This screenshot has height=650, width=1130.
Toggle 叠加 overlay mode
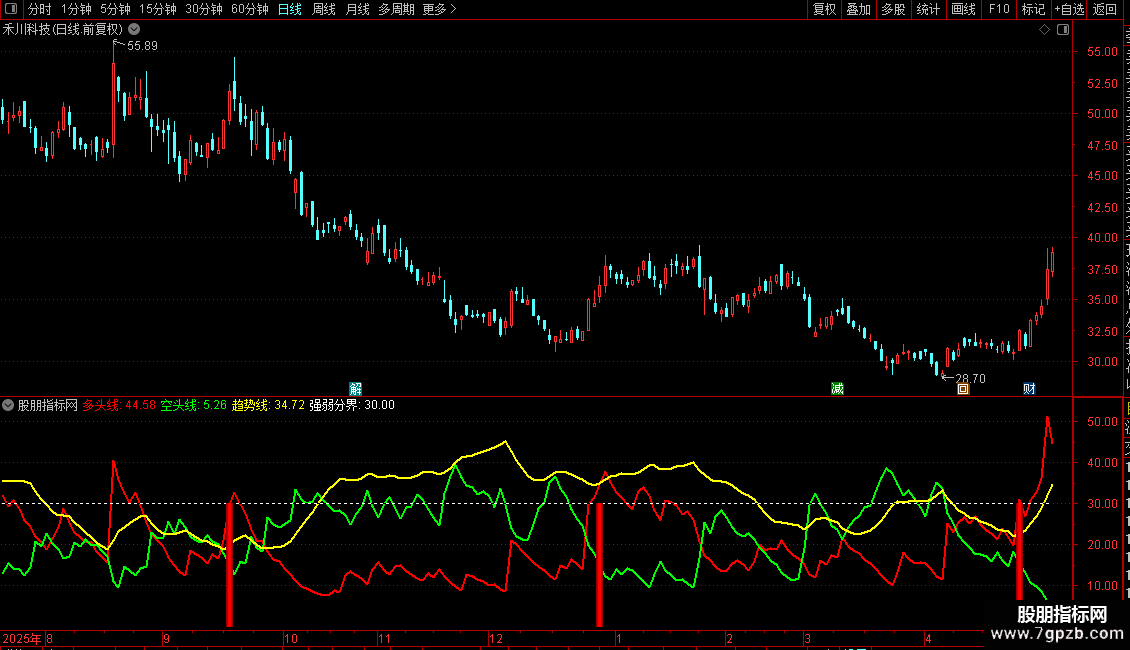859,9
